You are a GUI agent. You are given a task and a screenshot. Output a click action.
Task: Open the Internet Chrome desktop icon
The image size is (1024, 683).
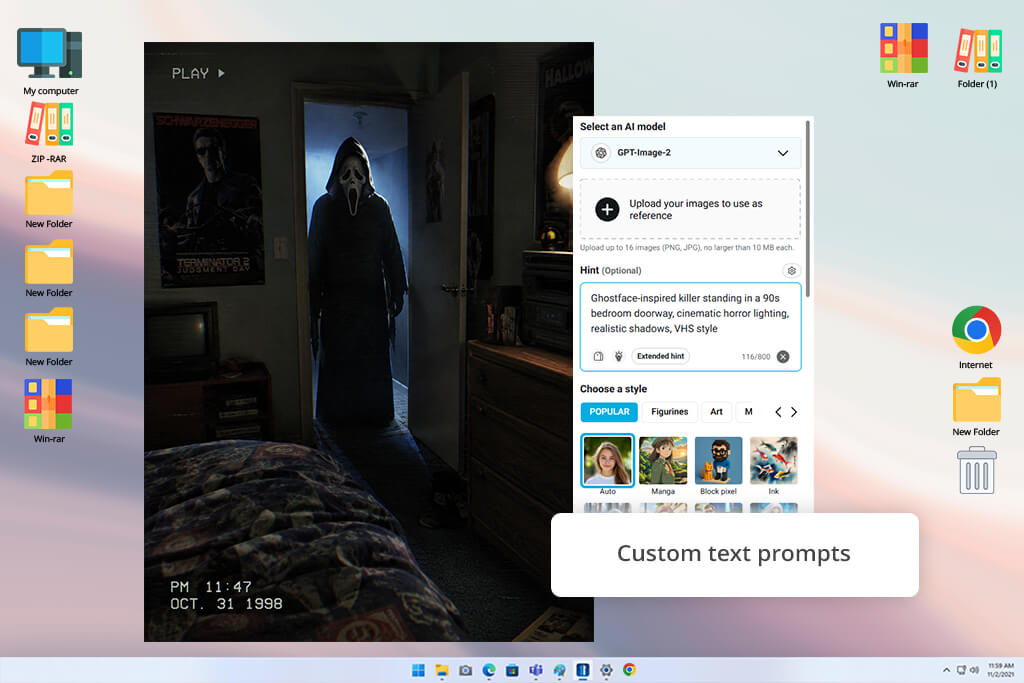pos(976,338)
